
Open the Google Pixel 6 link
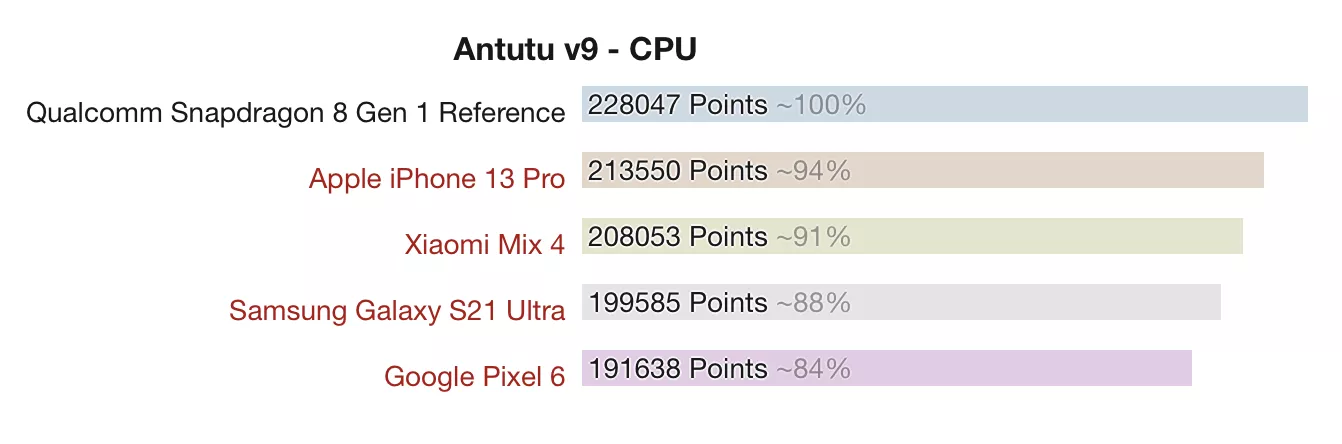475,376
